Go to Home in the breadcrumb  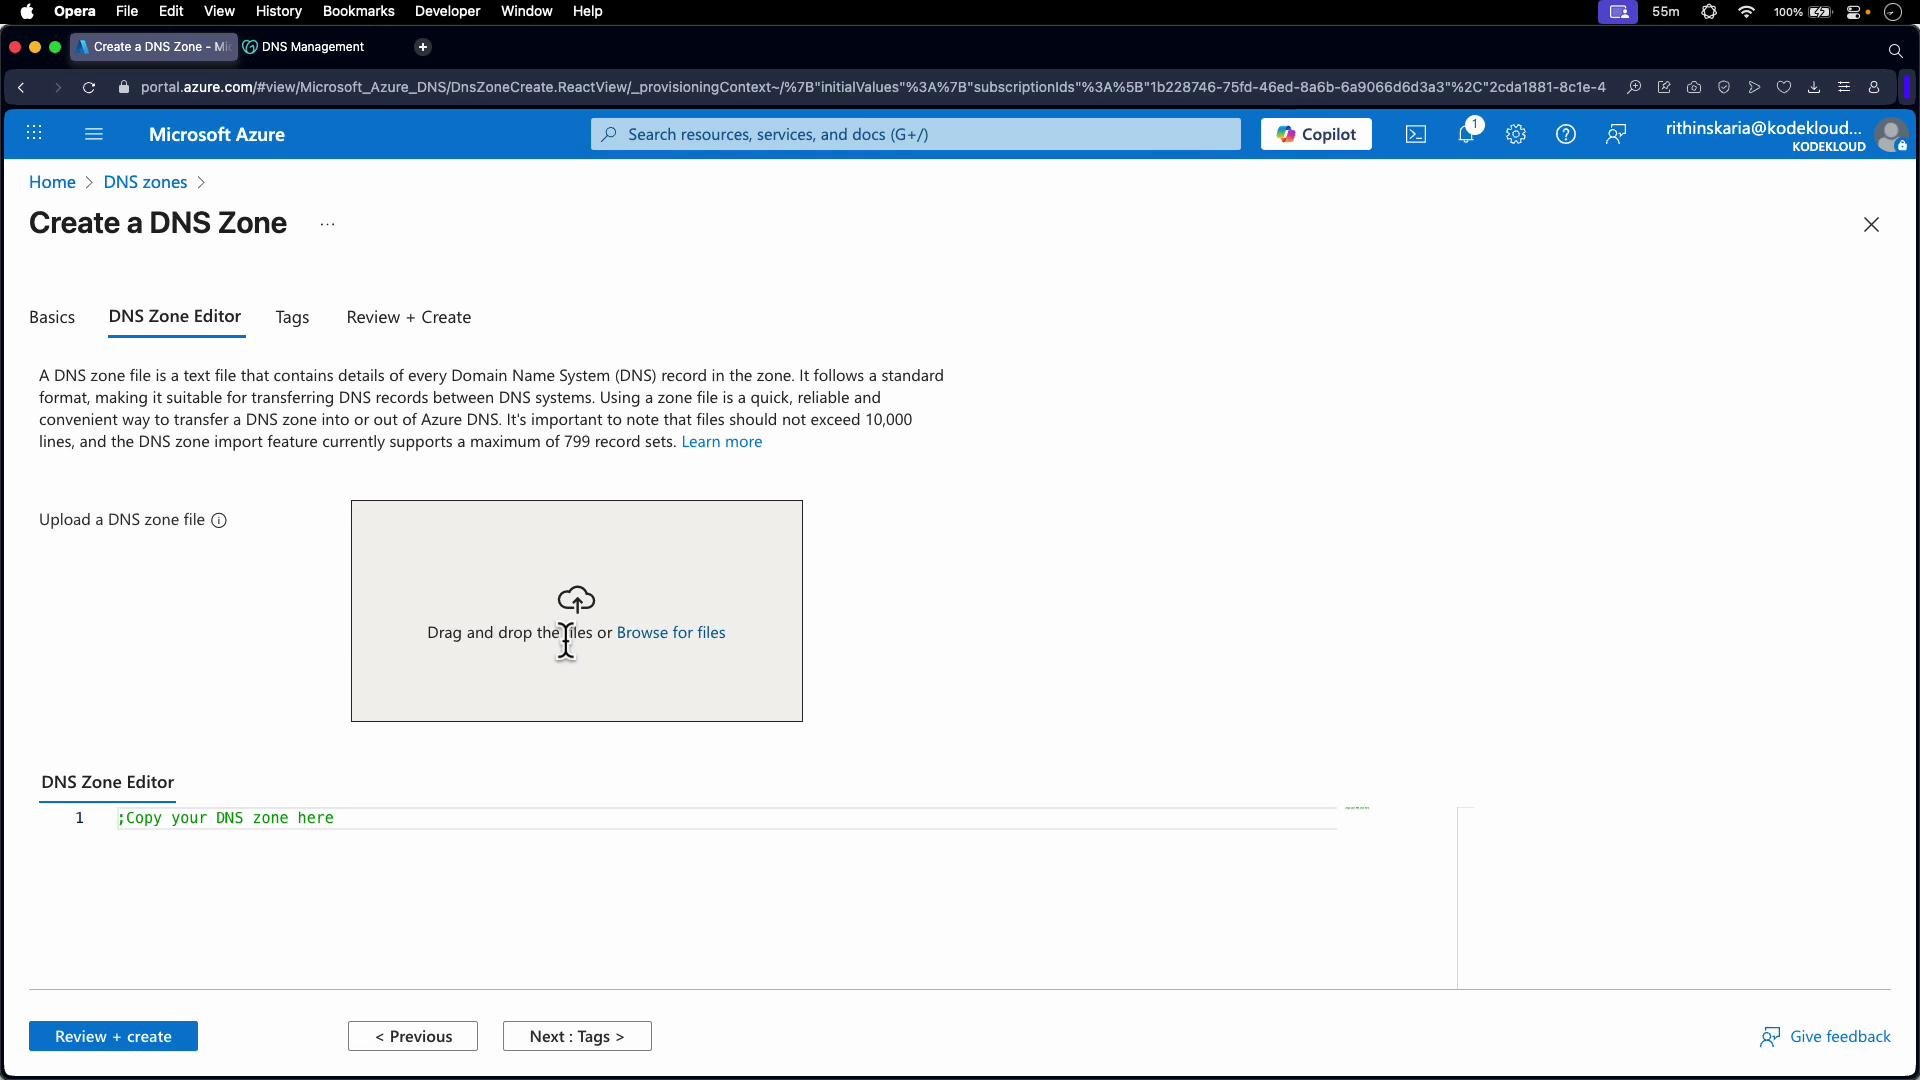[x=52, y=182]
